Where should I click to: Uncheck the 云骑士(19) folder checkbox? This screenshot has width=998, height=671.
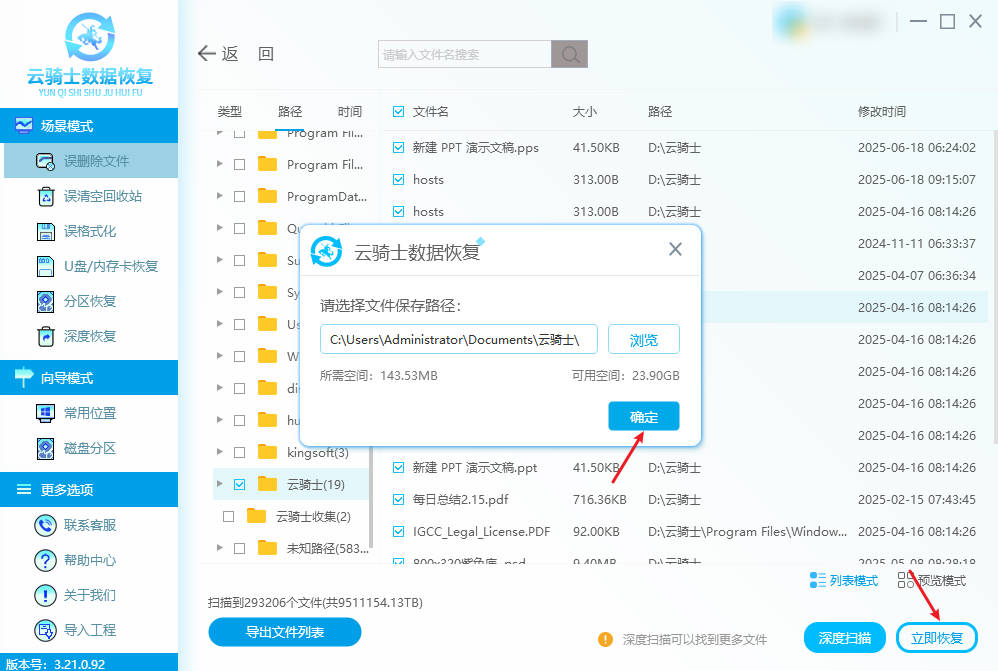[239, 484]
